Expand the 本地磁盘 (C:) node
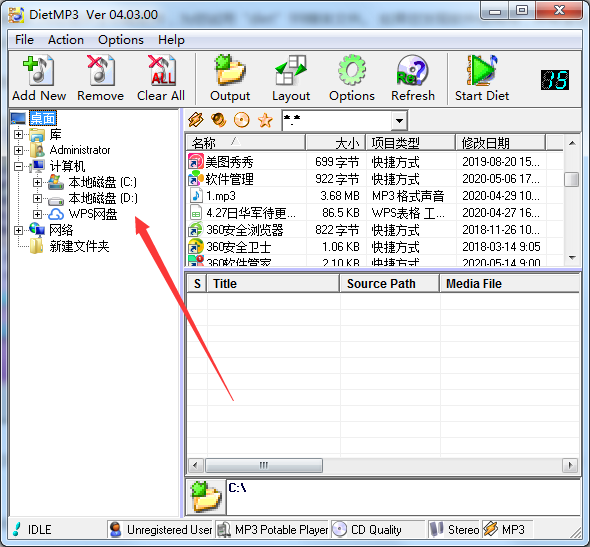 tap(37, 182)
